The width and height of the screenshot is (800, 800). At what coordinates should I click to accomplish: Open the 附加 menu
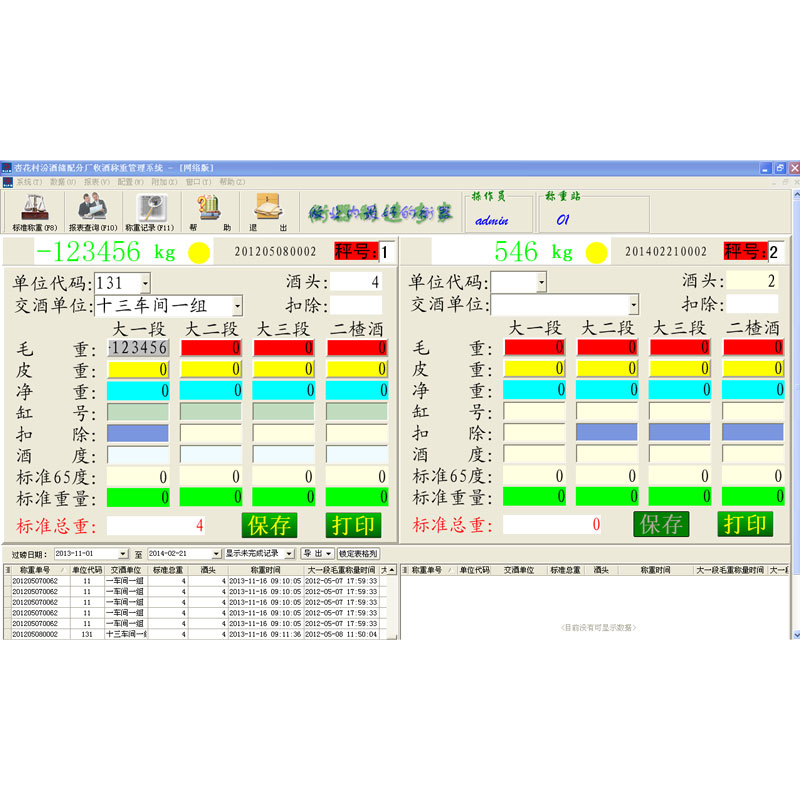tap(164, 182)
